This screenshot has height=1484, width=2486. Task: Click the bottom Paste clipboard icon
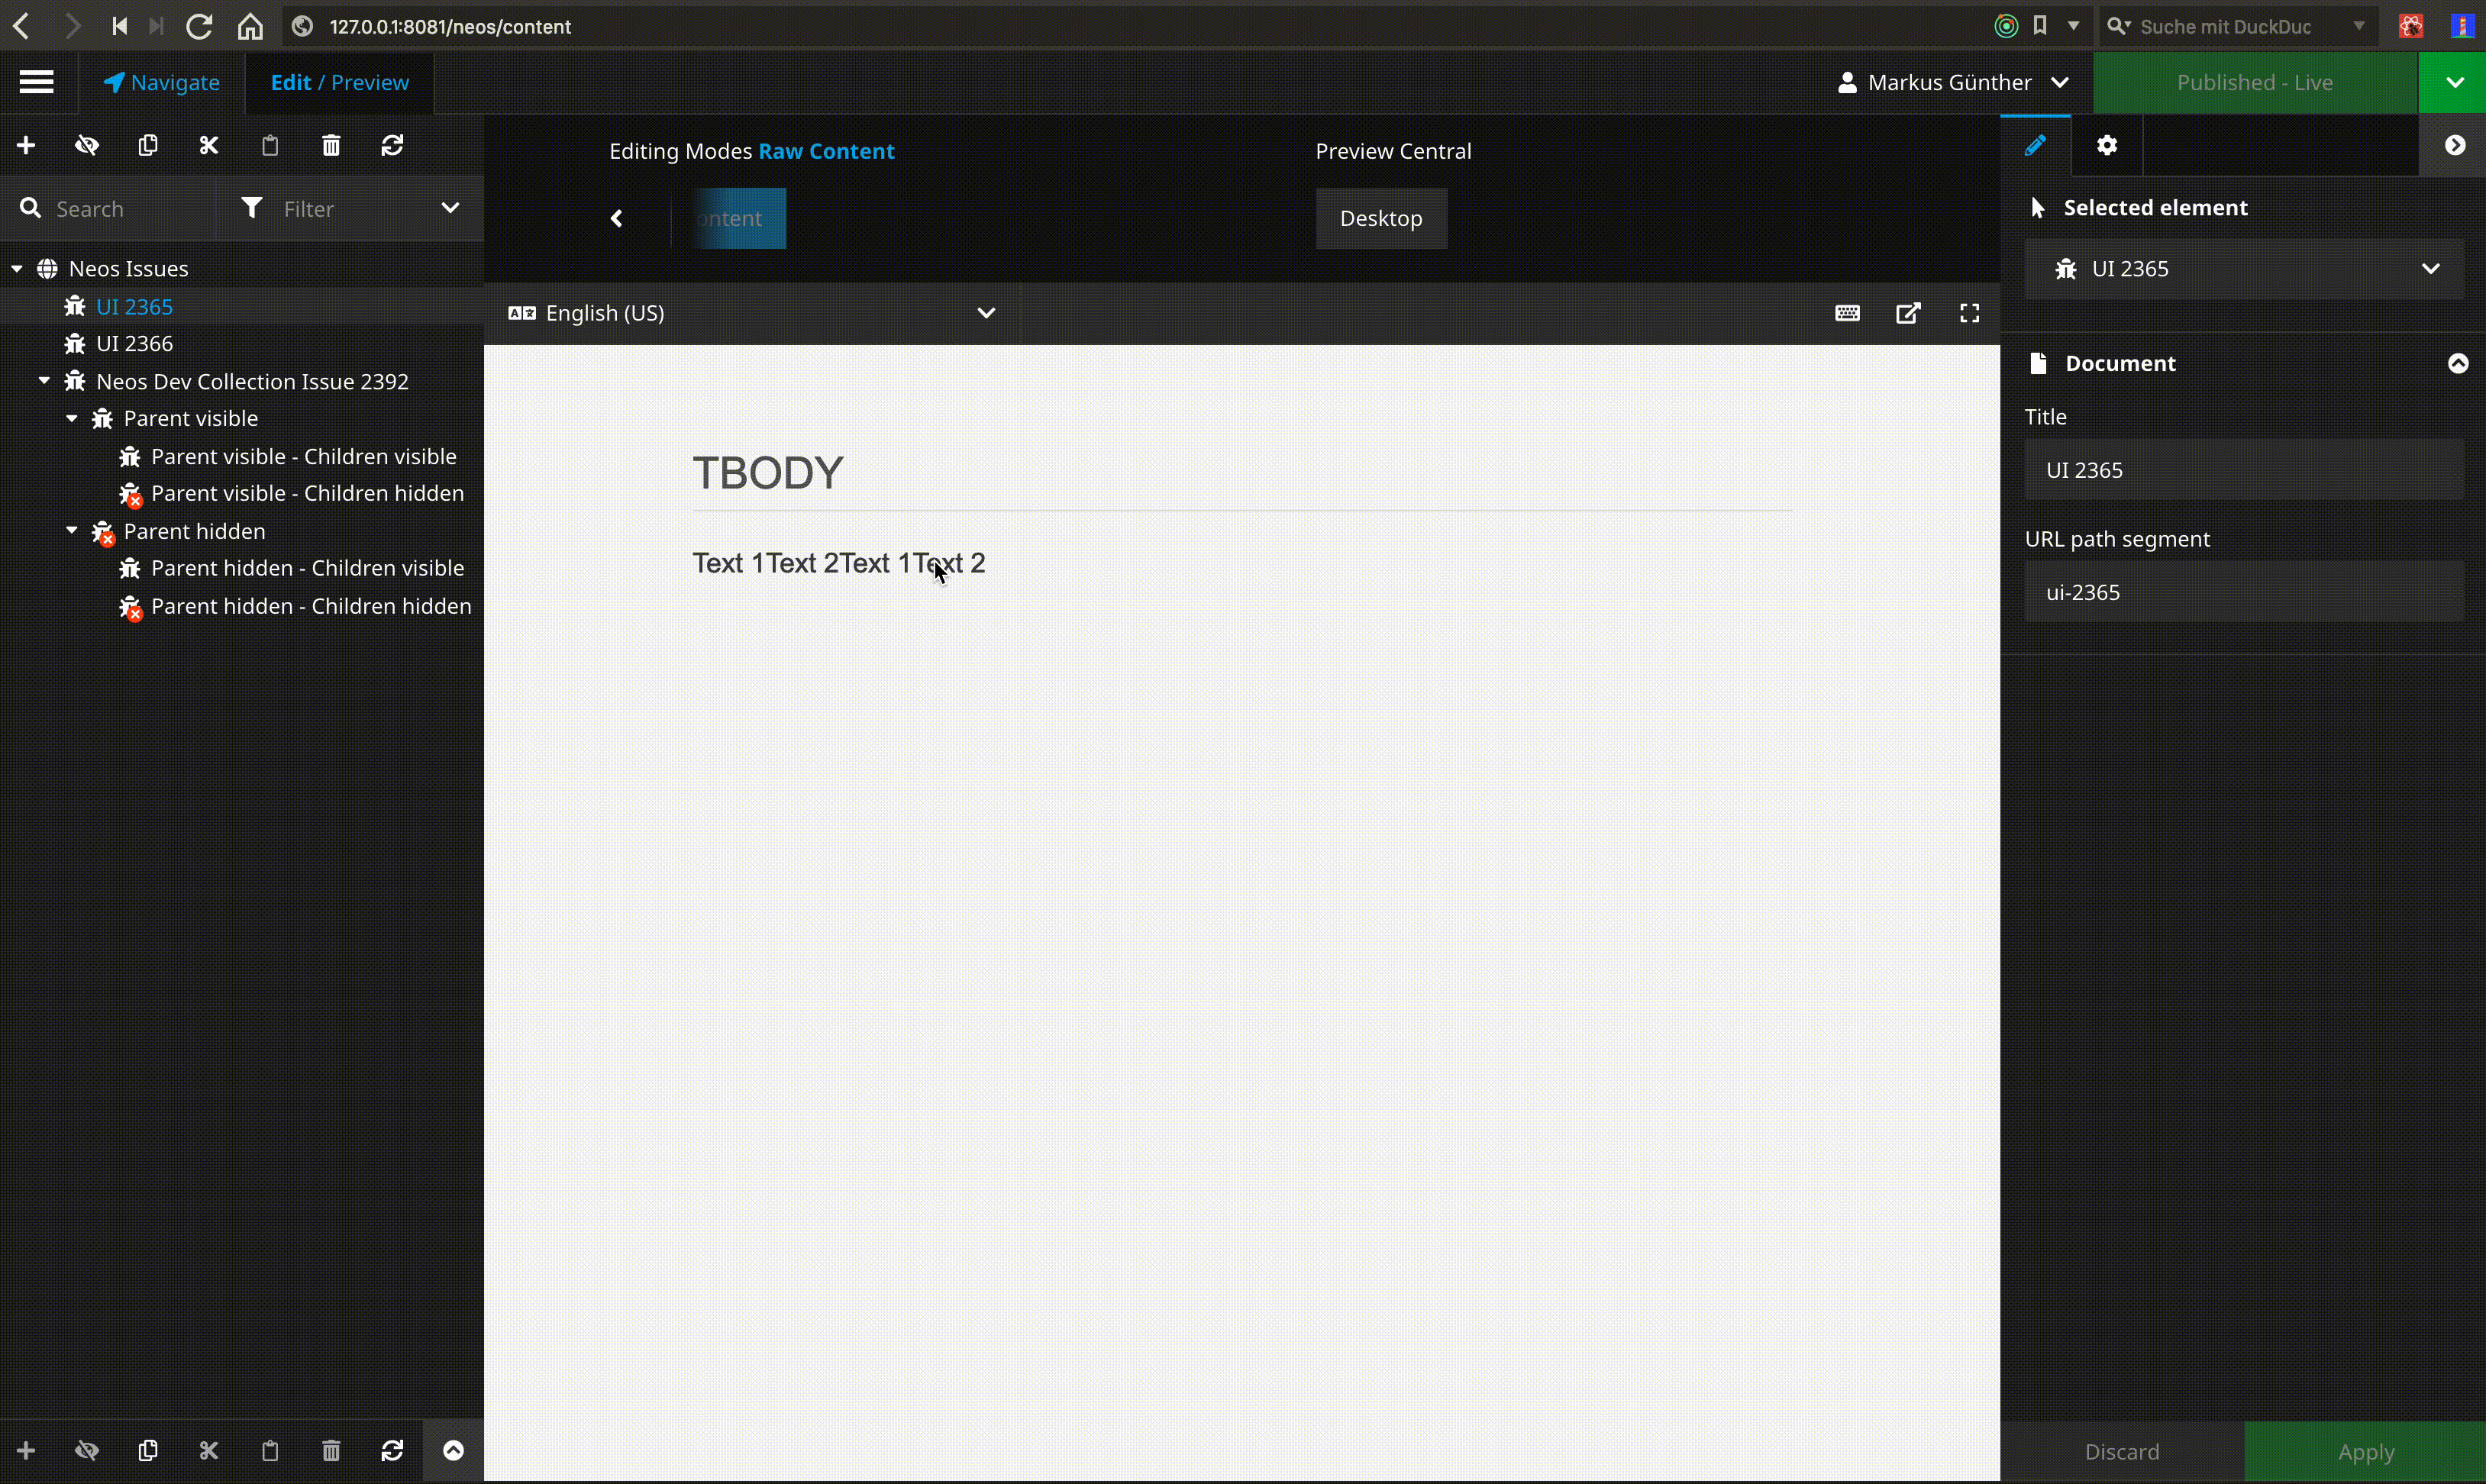[270, 1451]
